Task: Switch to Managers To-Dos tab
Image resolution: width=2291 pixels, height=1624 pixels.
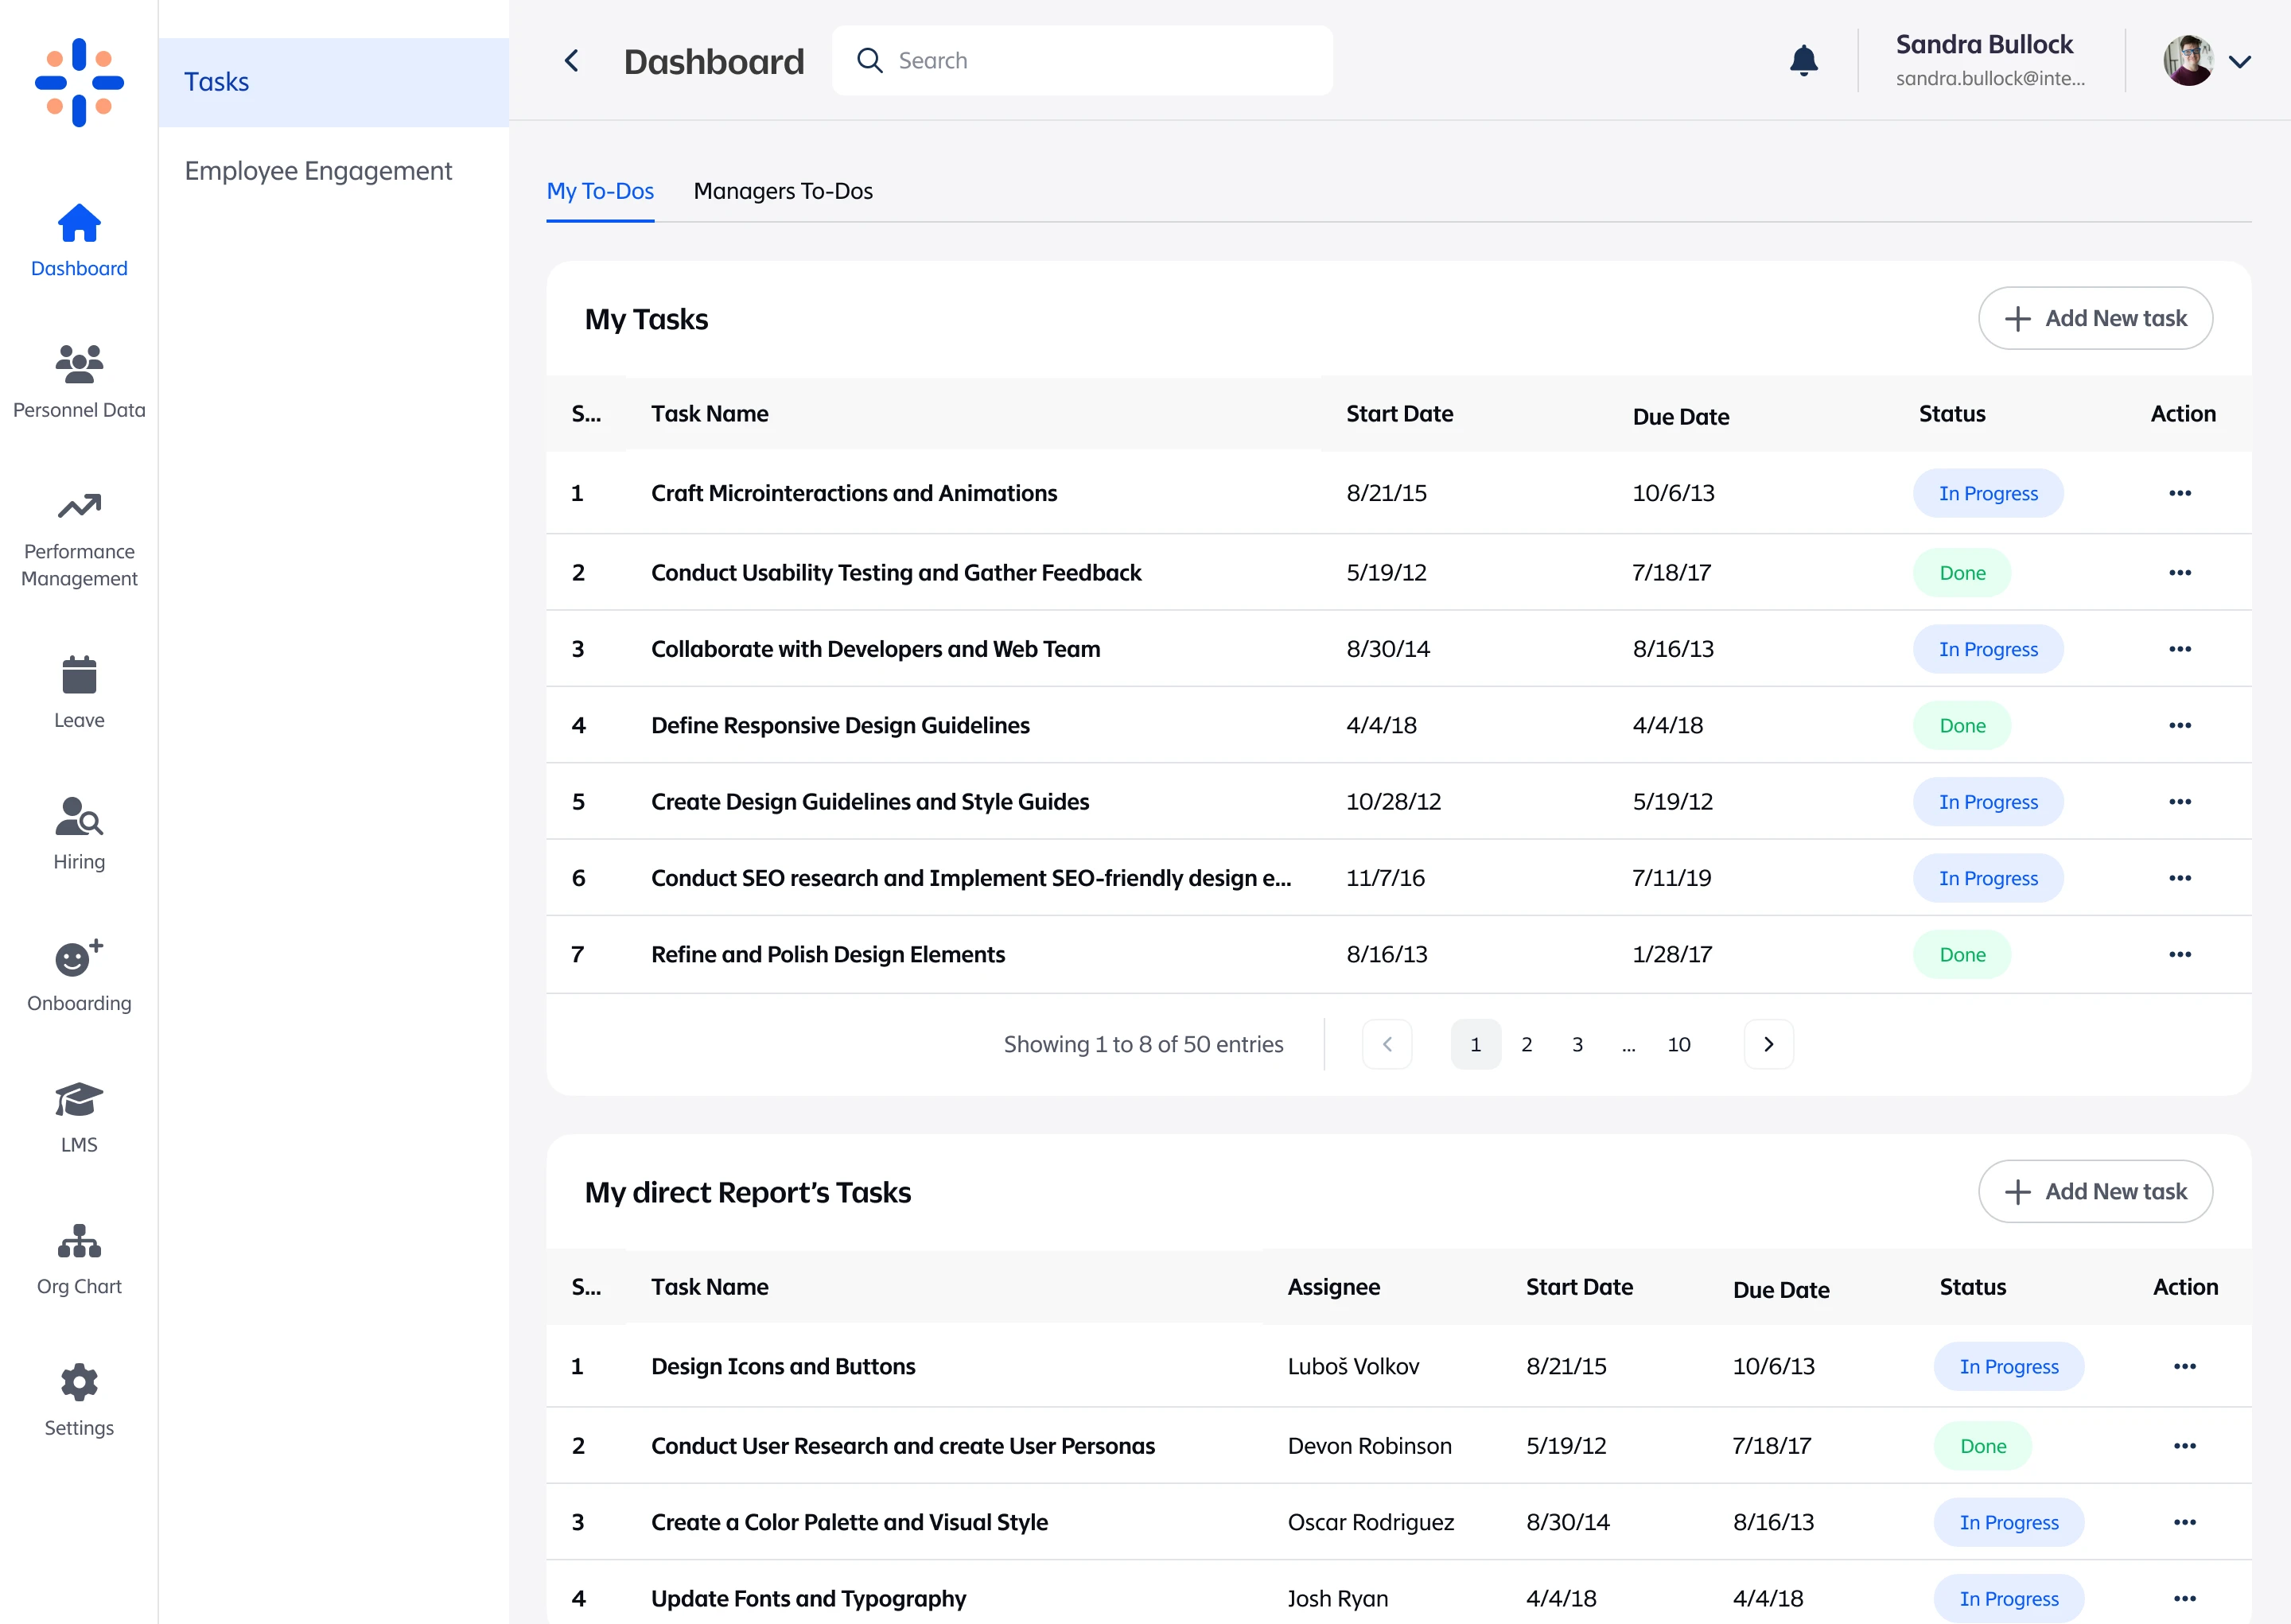Action: pyautogui.click(x=783, y=191)
